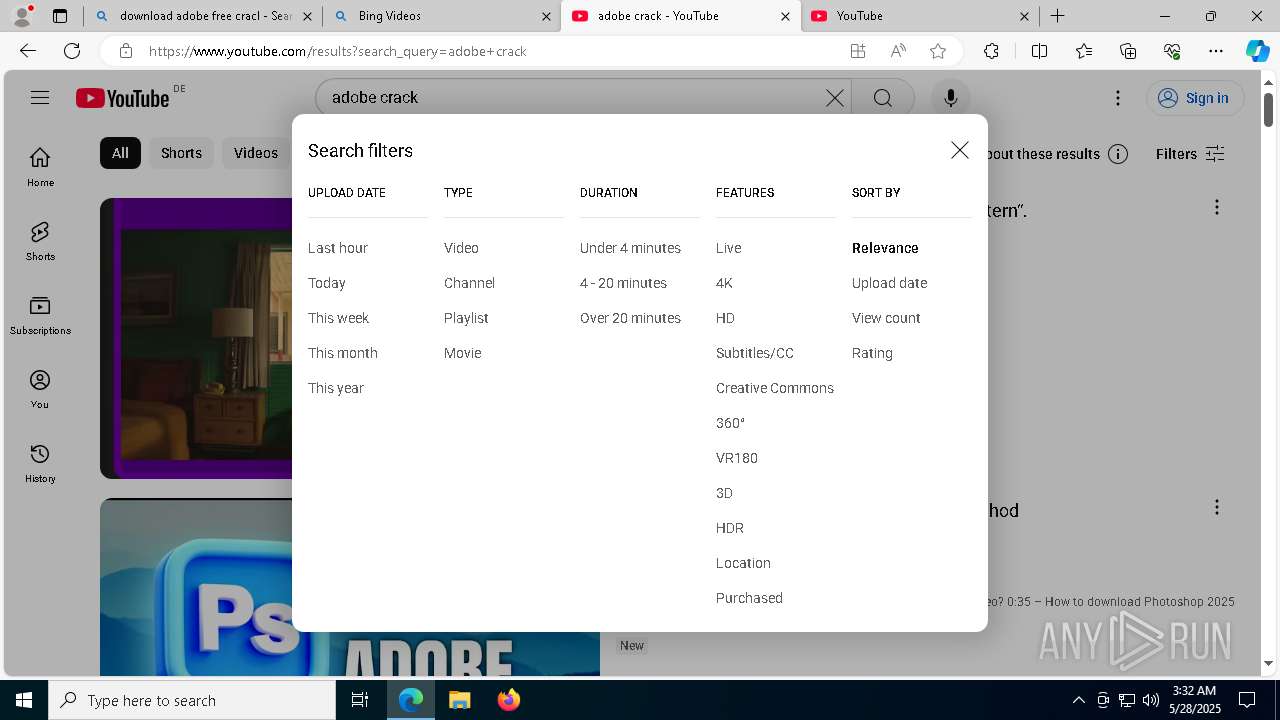Add this page to favorites star icon
Screen dimensions: 1280x720
point(938,51)
